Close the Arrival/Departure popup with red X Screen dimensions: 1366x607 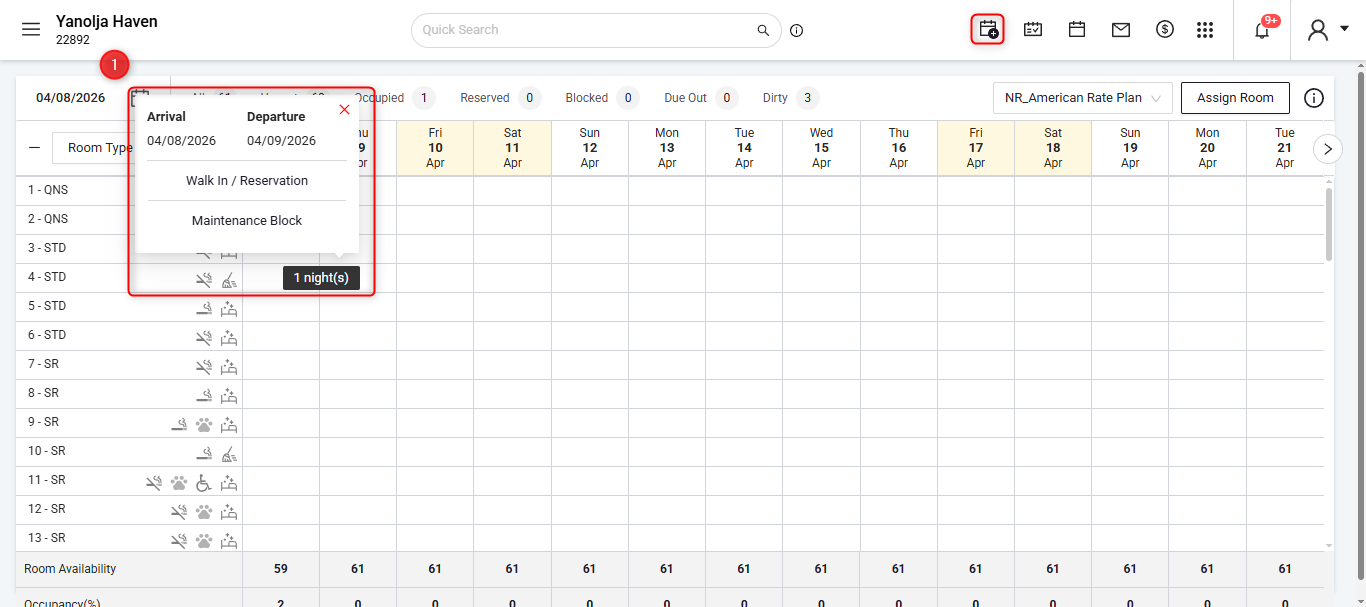point(345,110)
